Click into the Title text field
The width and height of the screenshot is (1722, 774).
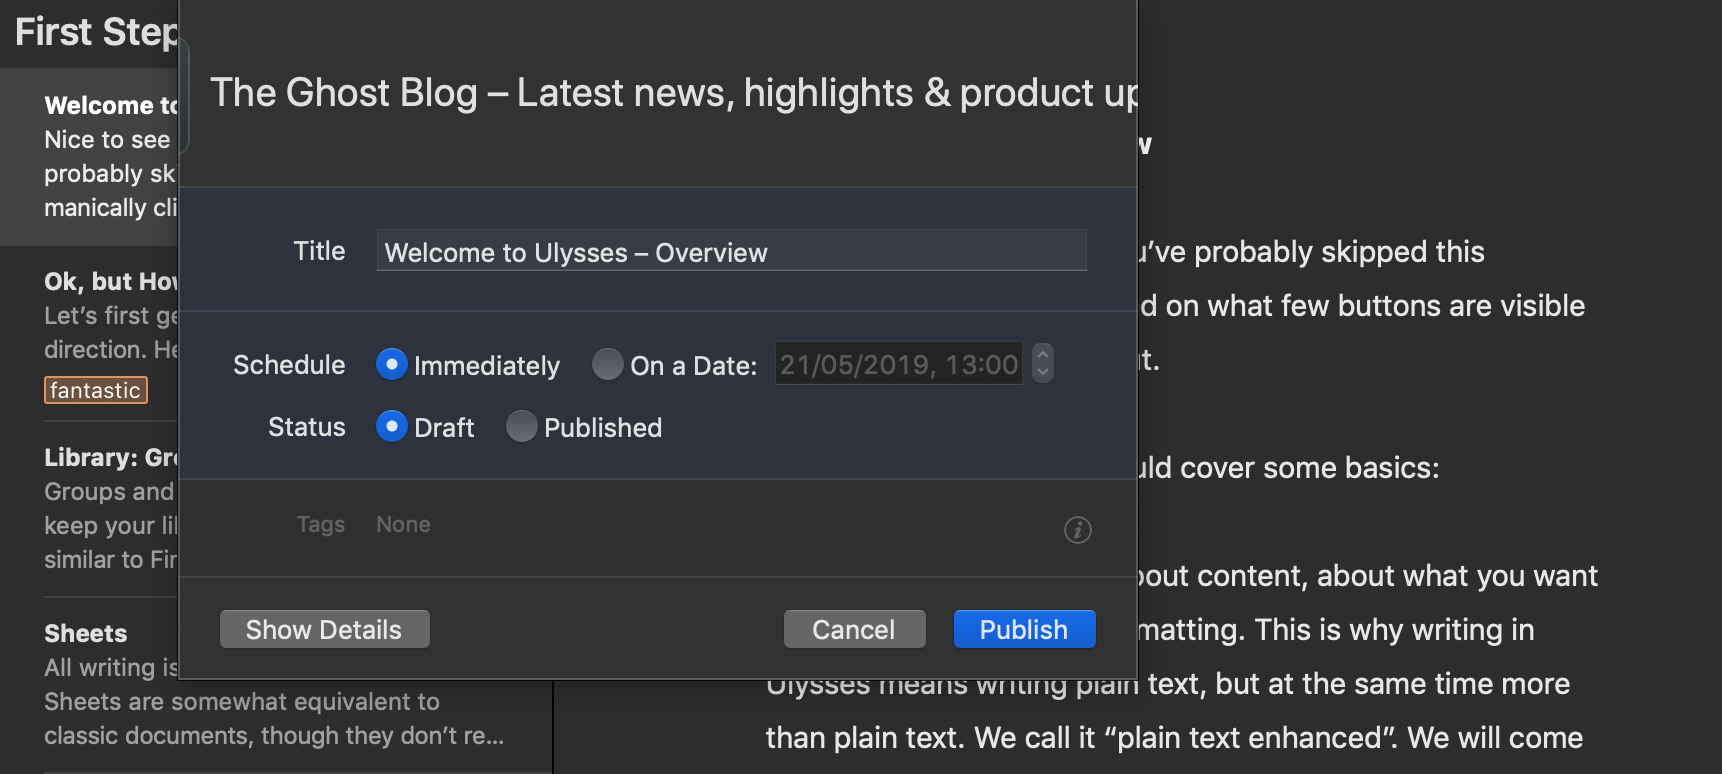coord(730,251)
